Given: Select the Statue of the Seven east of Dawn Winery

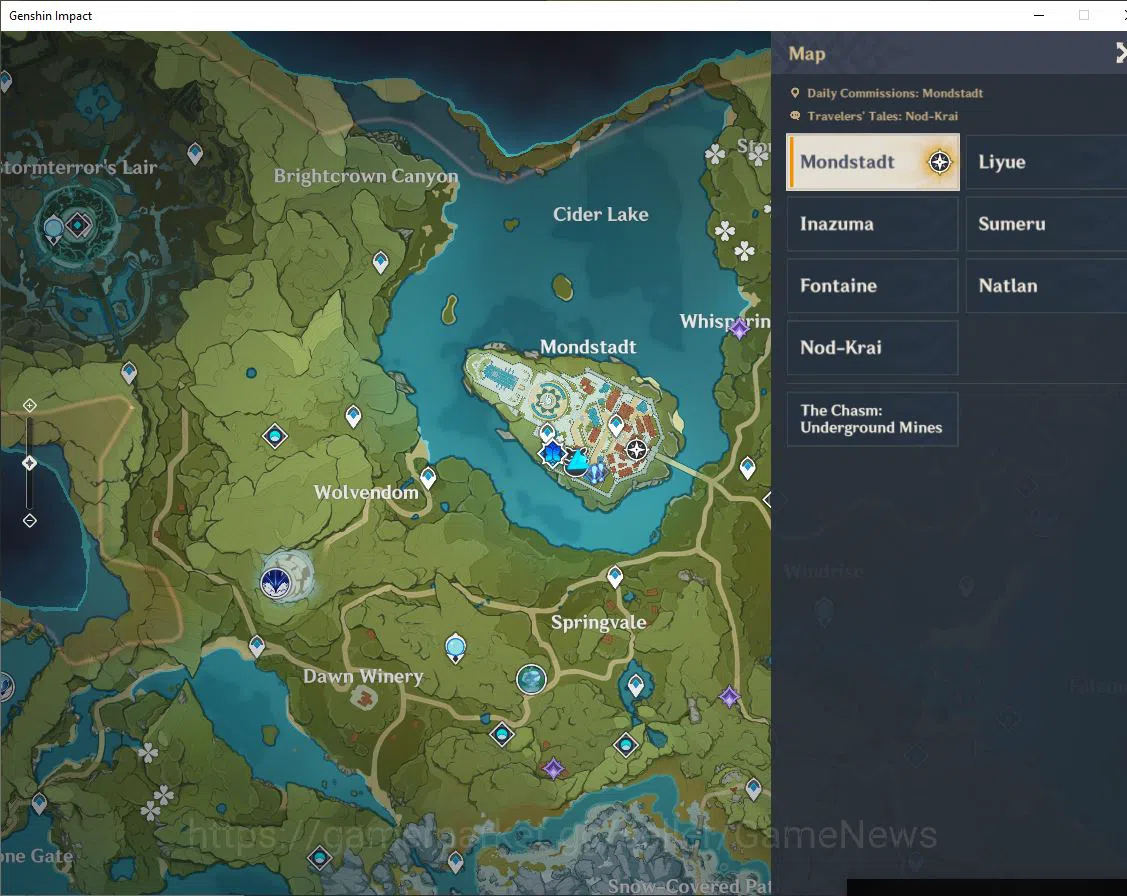Looking at the screenshot, I should click(456, 647).
